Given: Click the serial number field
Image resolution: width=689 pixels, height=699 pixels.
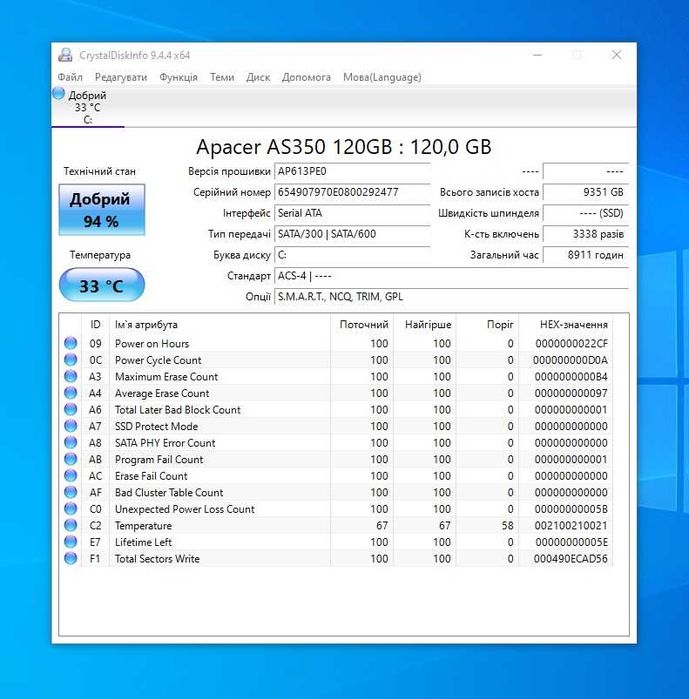Looking at the screenshot, I should (352, 193).
